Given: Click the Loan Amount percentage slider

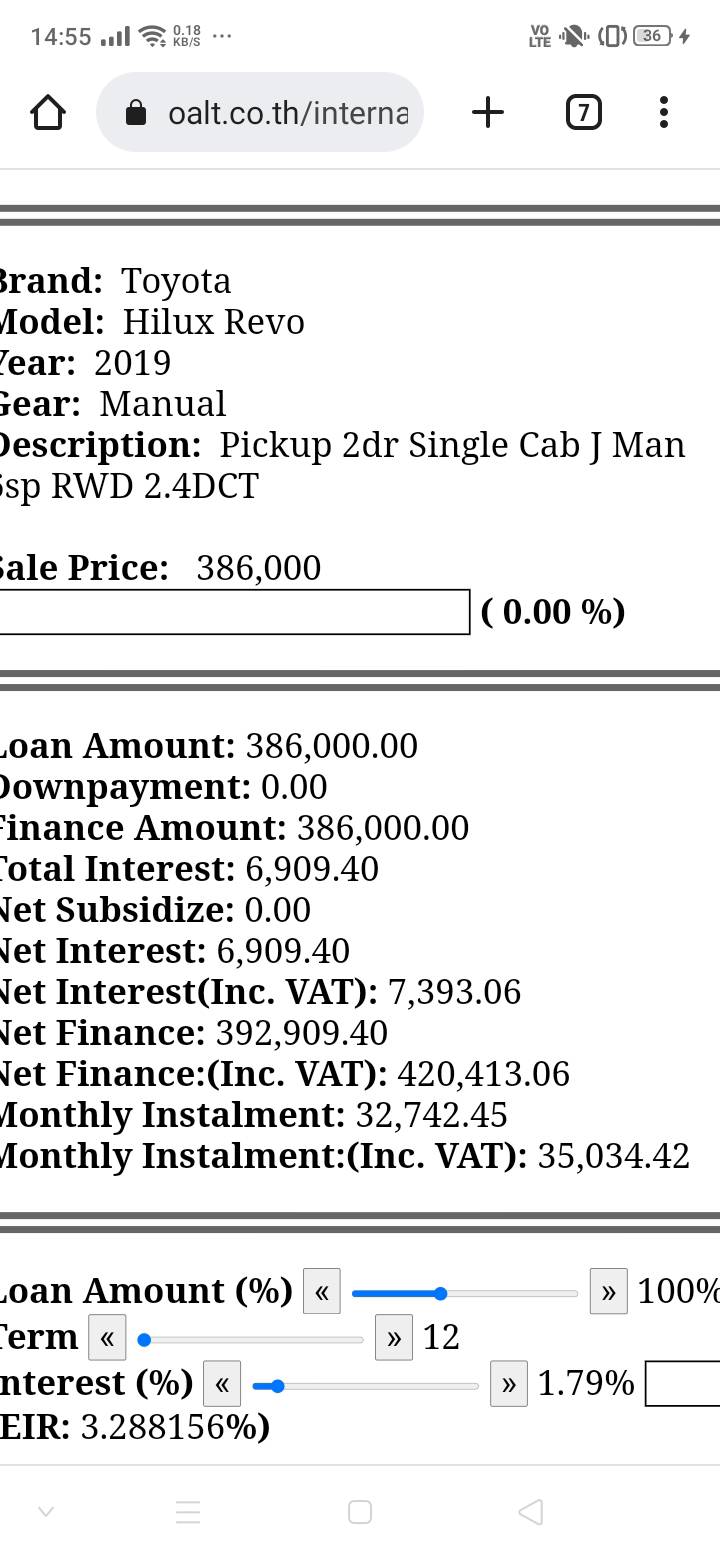Looking at the screenshot, I should coord(465,1294).
